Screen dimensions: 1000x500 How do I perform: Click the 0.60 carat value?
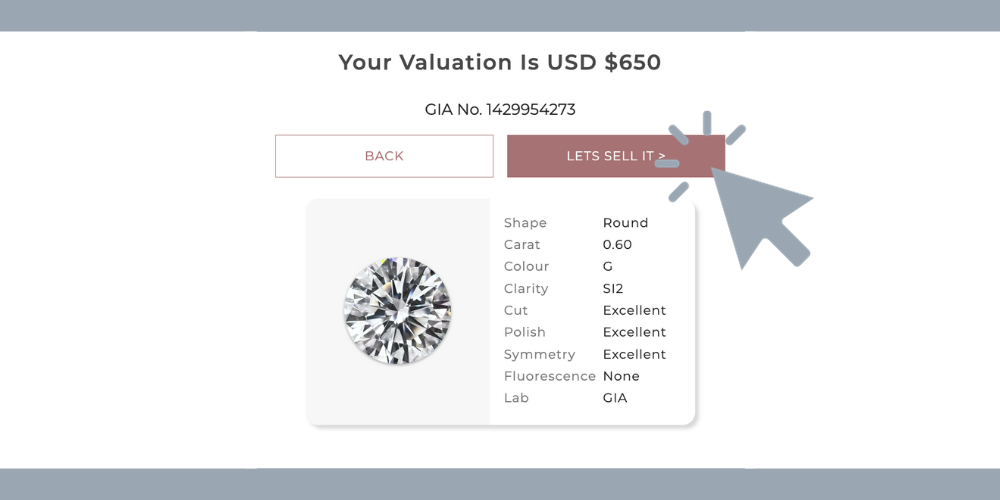point(617,244)
